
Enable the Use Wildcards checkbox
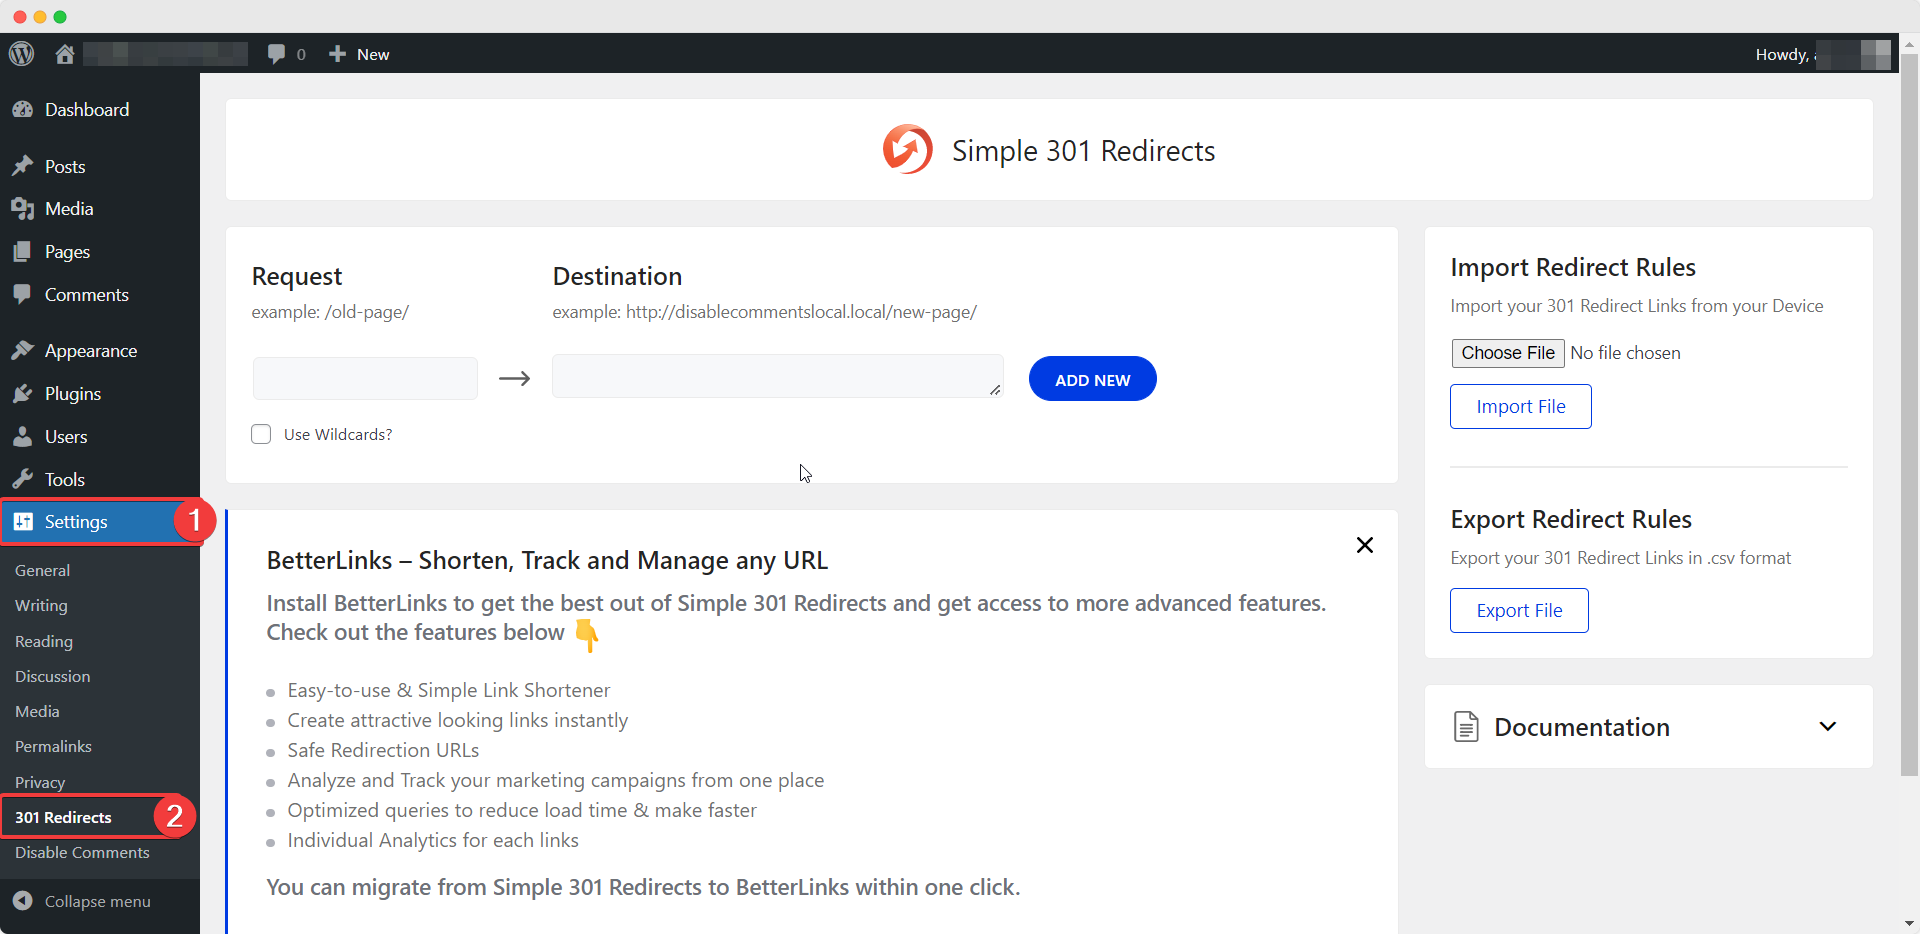click(x=261, y=434)
